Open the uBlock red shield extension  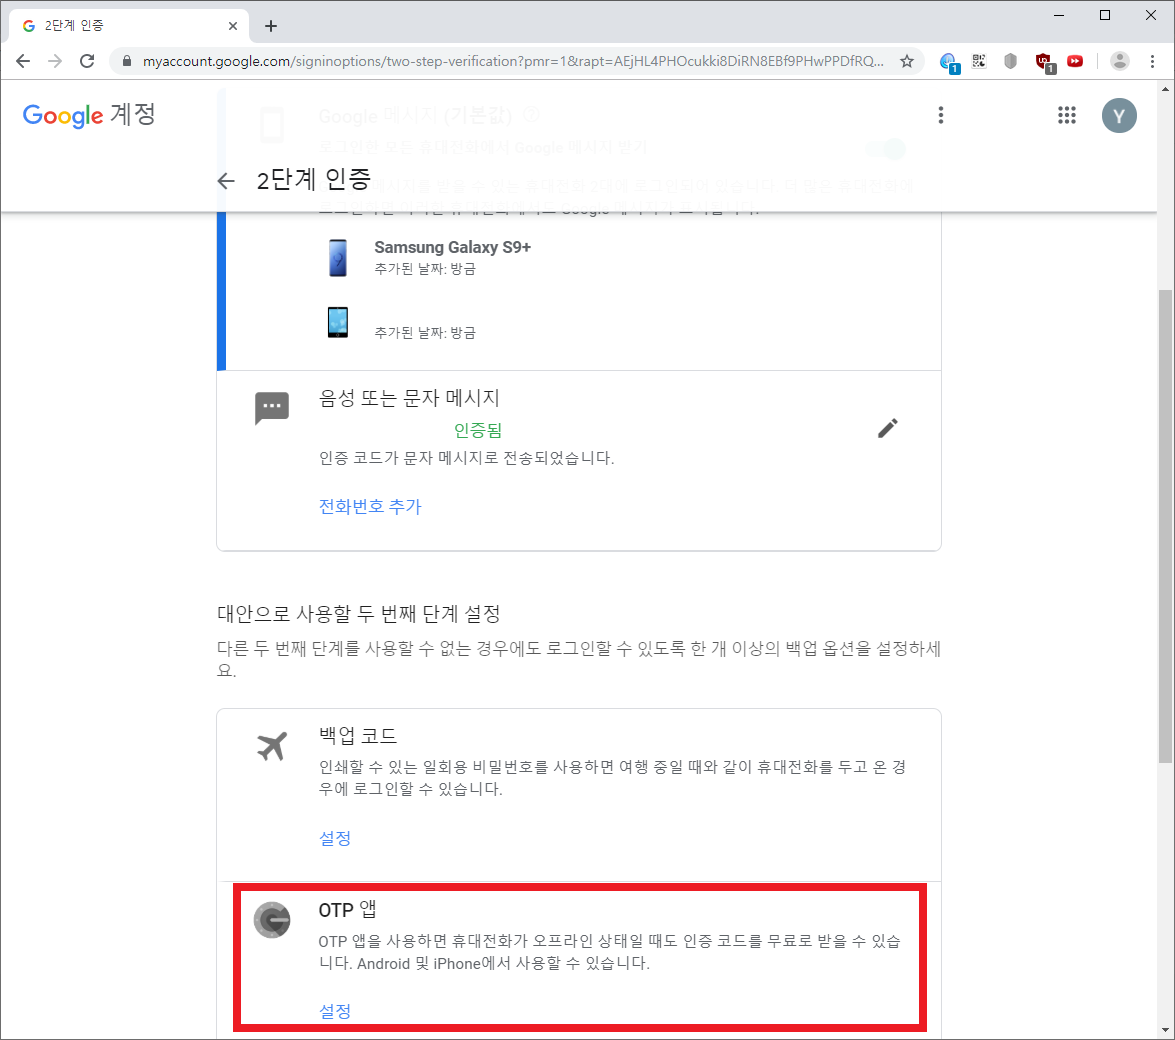tap(1044, 62)
